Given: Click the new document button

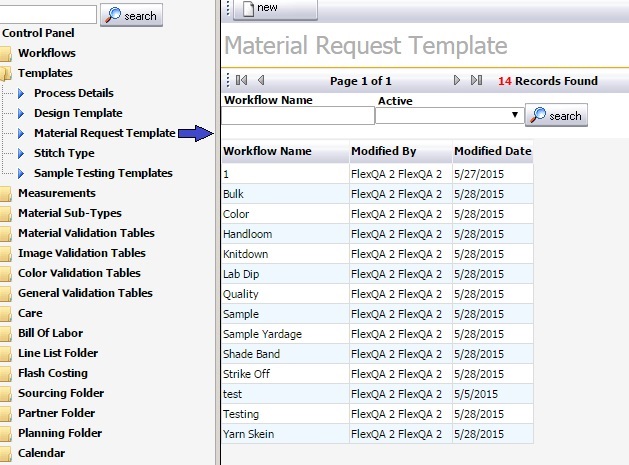Looking at the screenshot, I should tap(275, 8).
